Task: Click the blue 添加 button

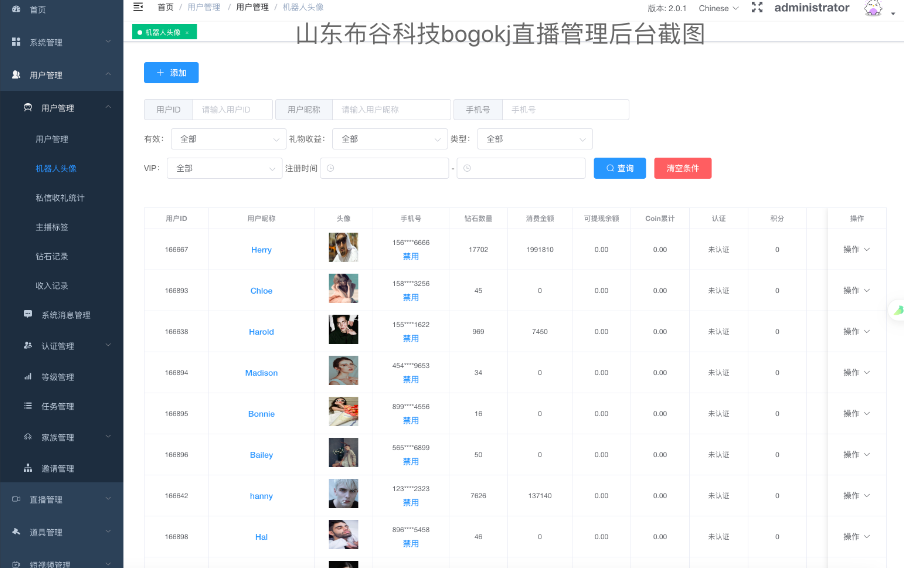Action: click(x=171, y=72)
